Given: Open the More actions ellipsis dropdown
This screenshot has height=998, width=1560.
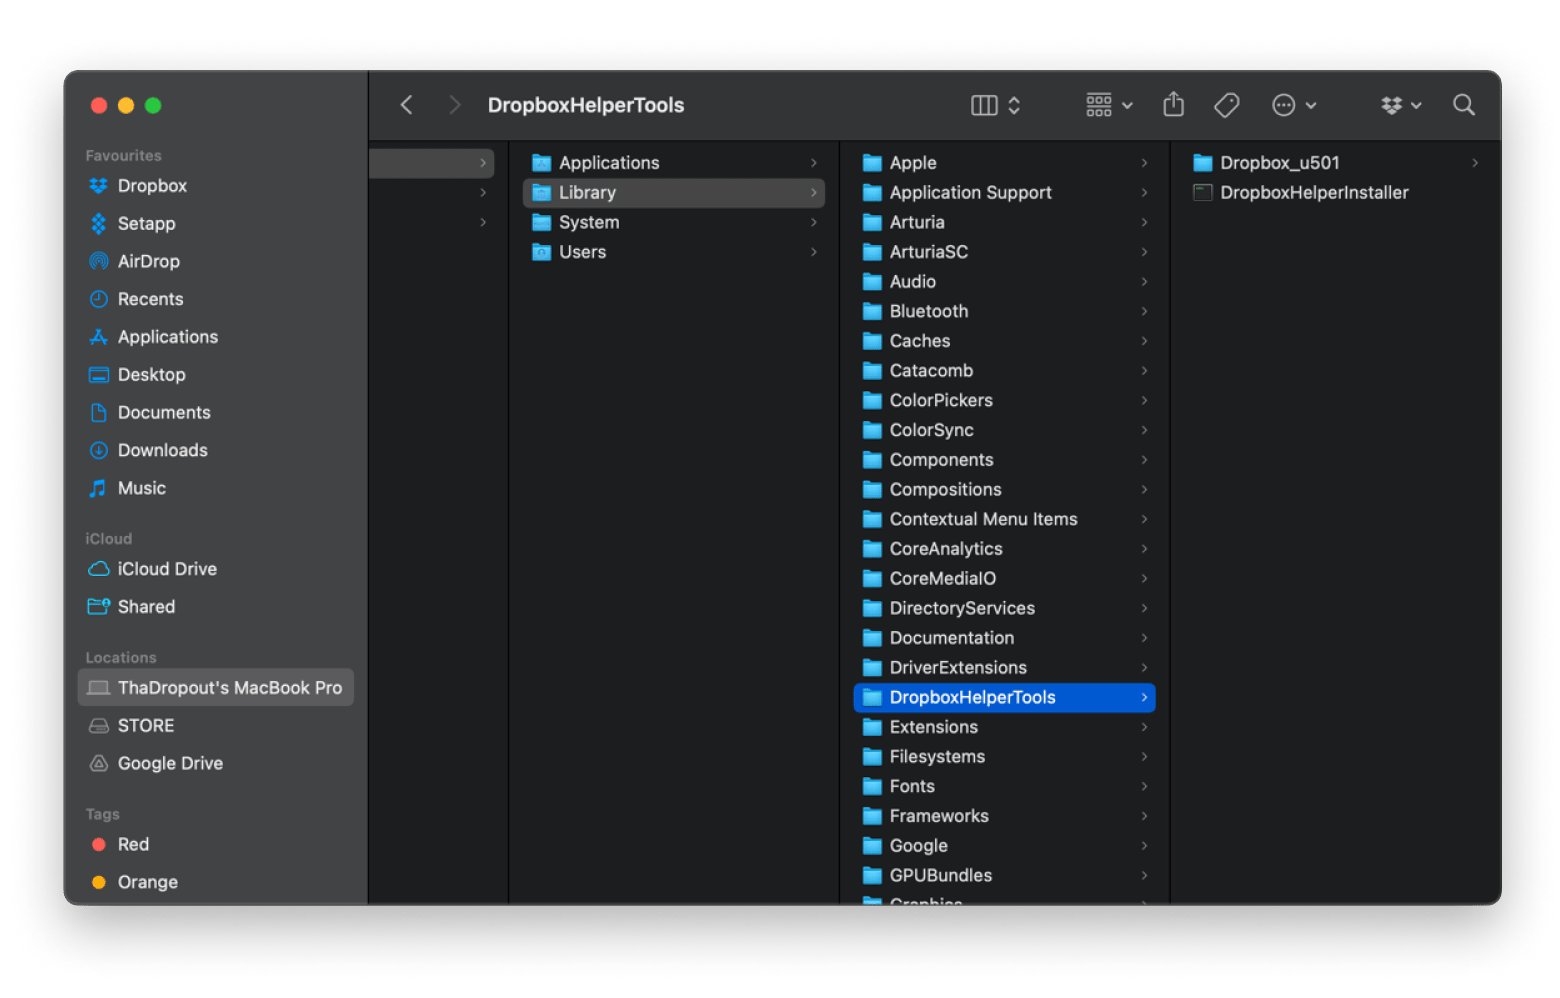Looking at the screenshot, I should pos(1293,105).
